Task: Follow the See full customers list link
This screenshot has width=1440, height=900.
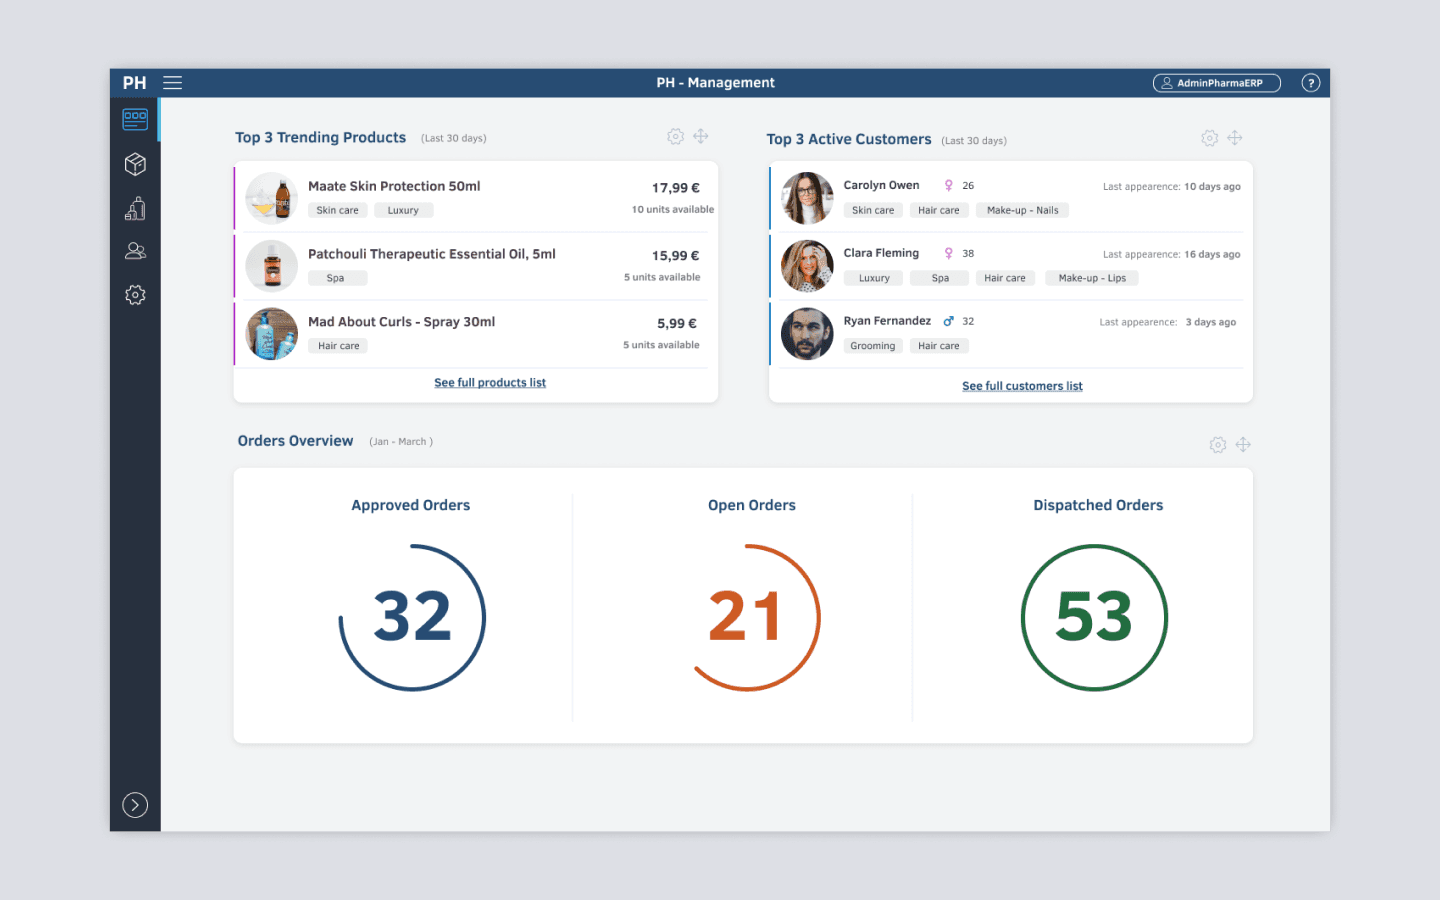Action: (x=1022, y=386)
